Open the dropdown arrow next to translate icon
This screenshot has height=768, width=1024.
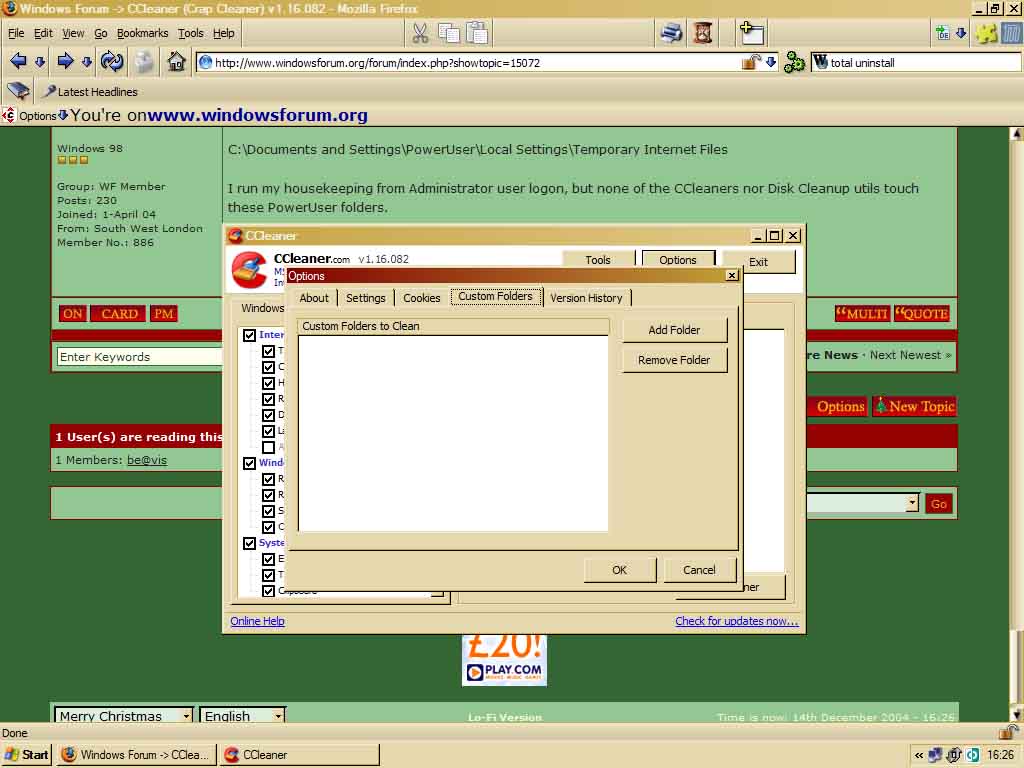point(961,33)
